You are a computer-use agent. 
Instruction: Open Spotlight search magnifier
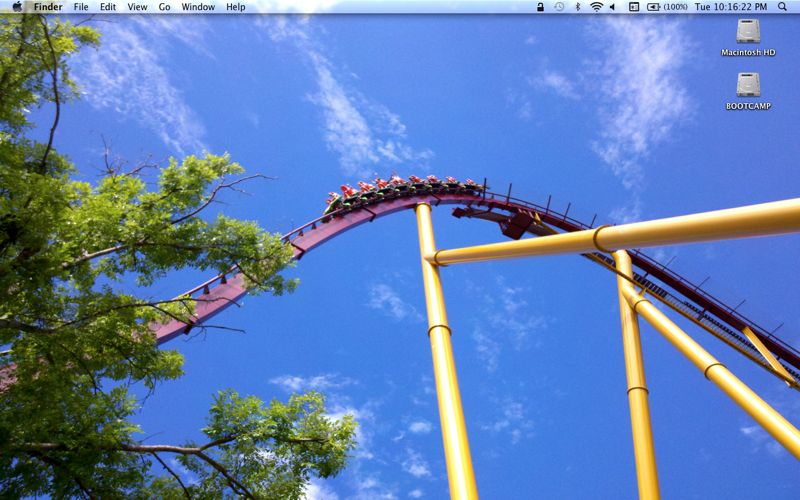(x=782, y=7)
